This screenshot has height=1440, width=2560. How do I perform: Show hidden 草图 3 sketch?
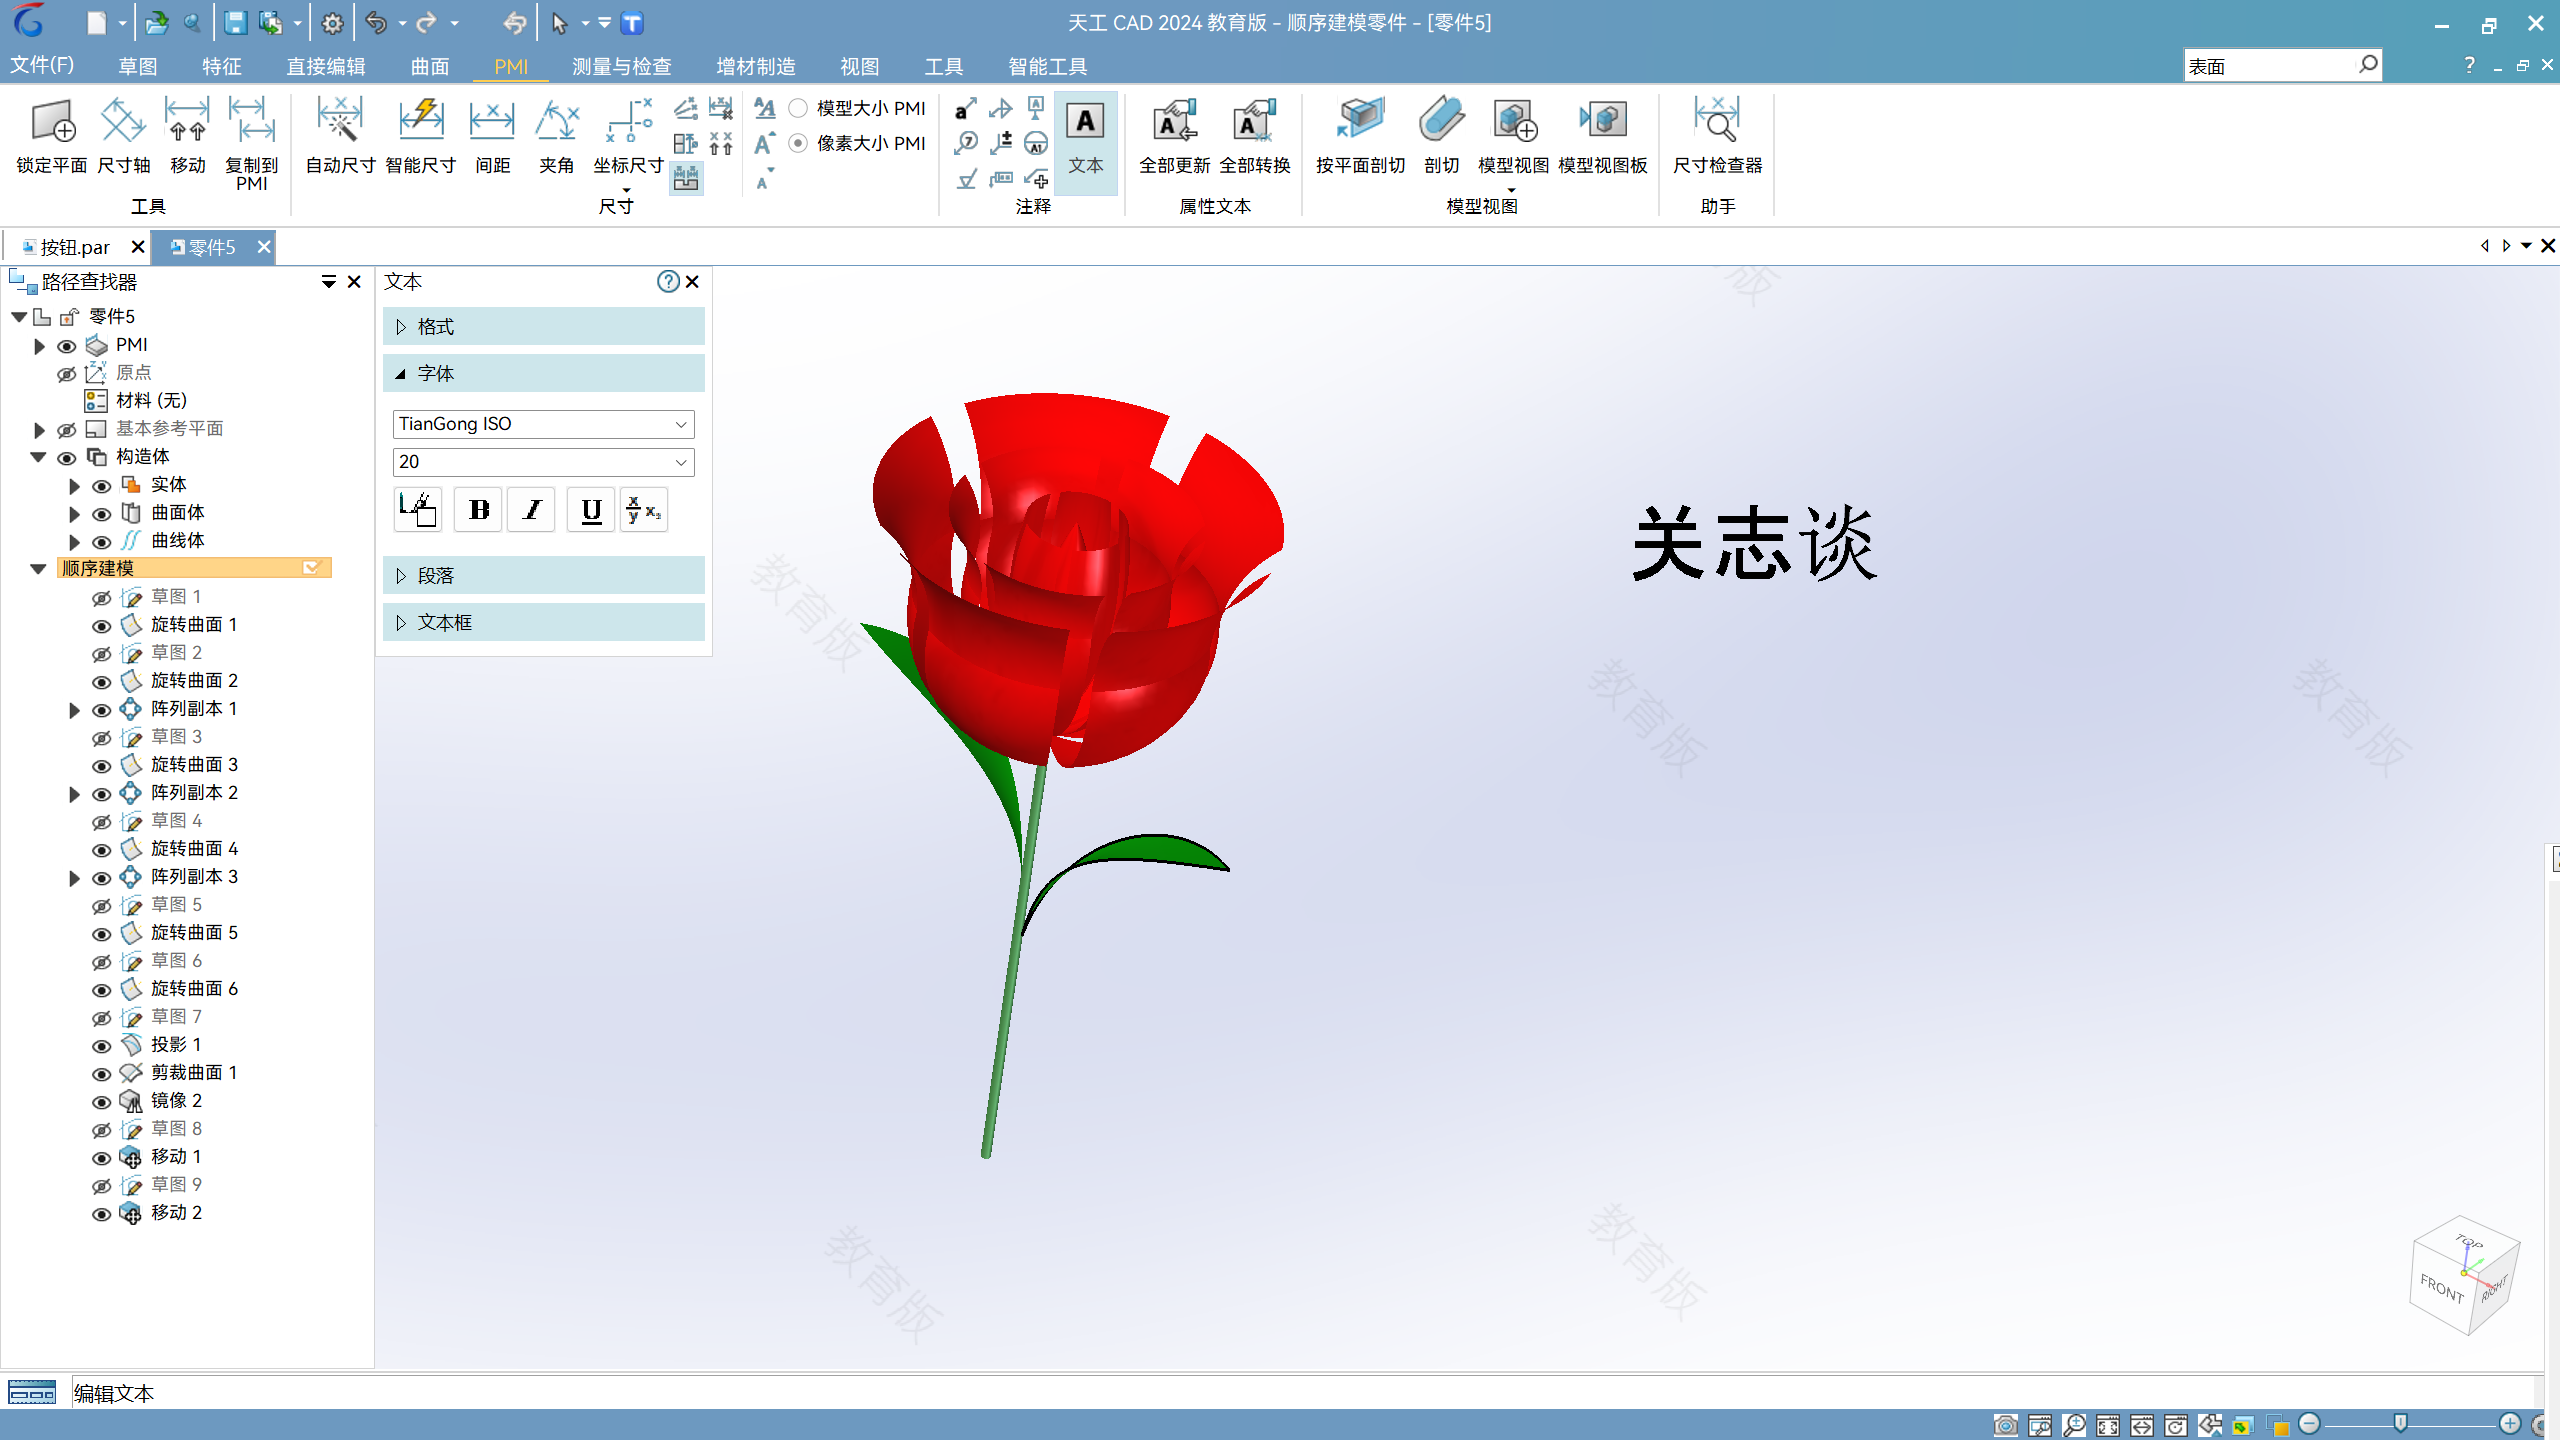pos(102,738)
